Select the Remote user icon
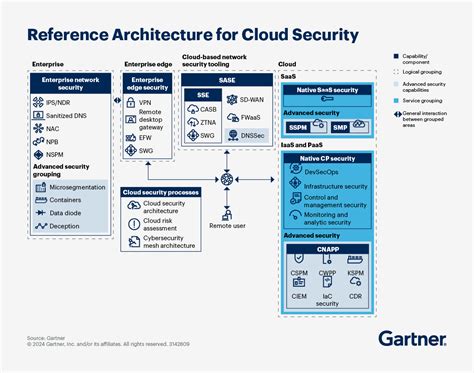 (x=227, y=214)
